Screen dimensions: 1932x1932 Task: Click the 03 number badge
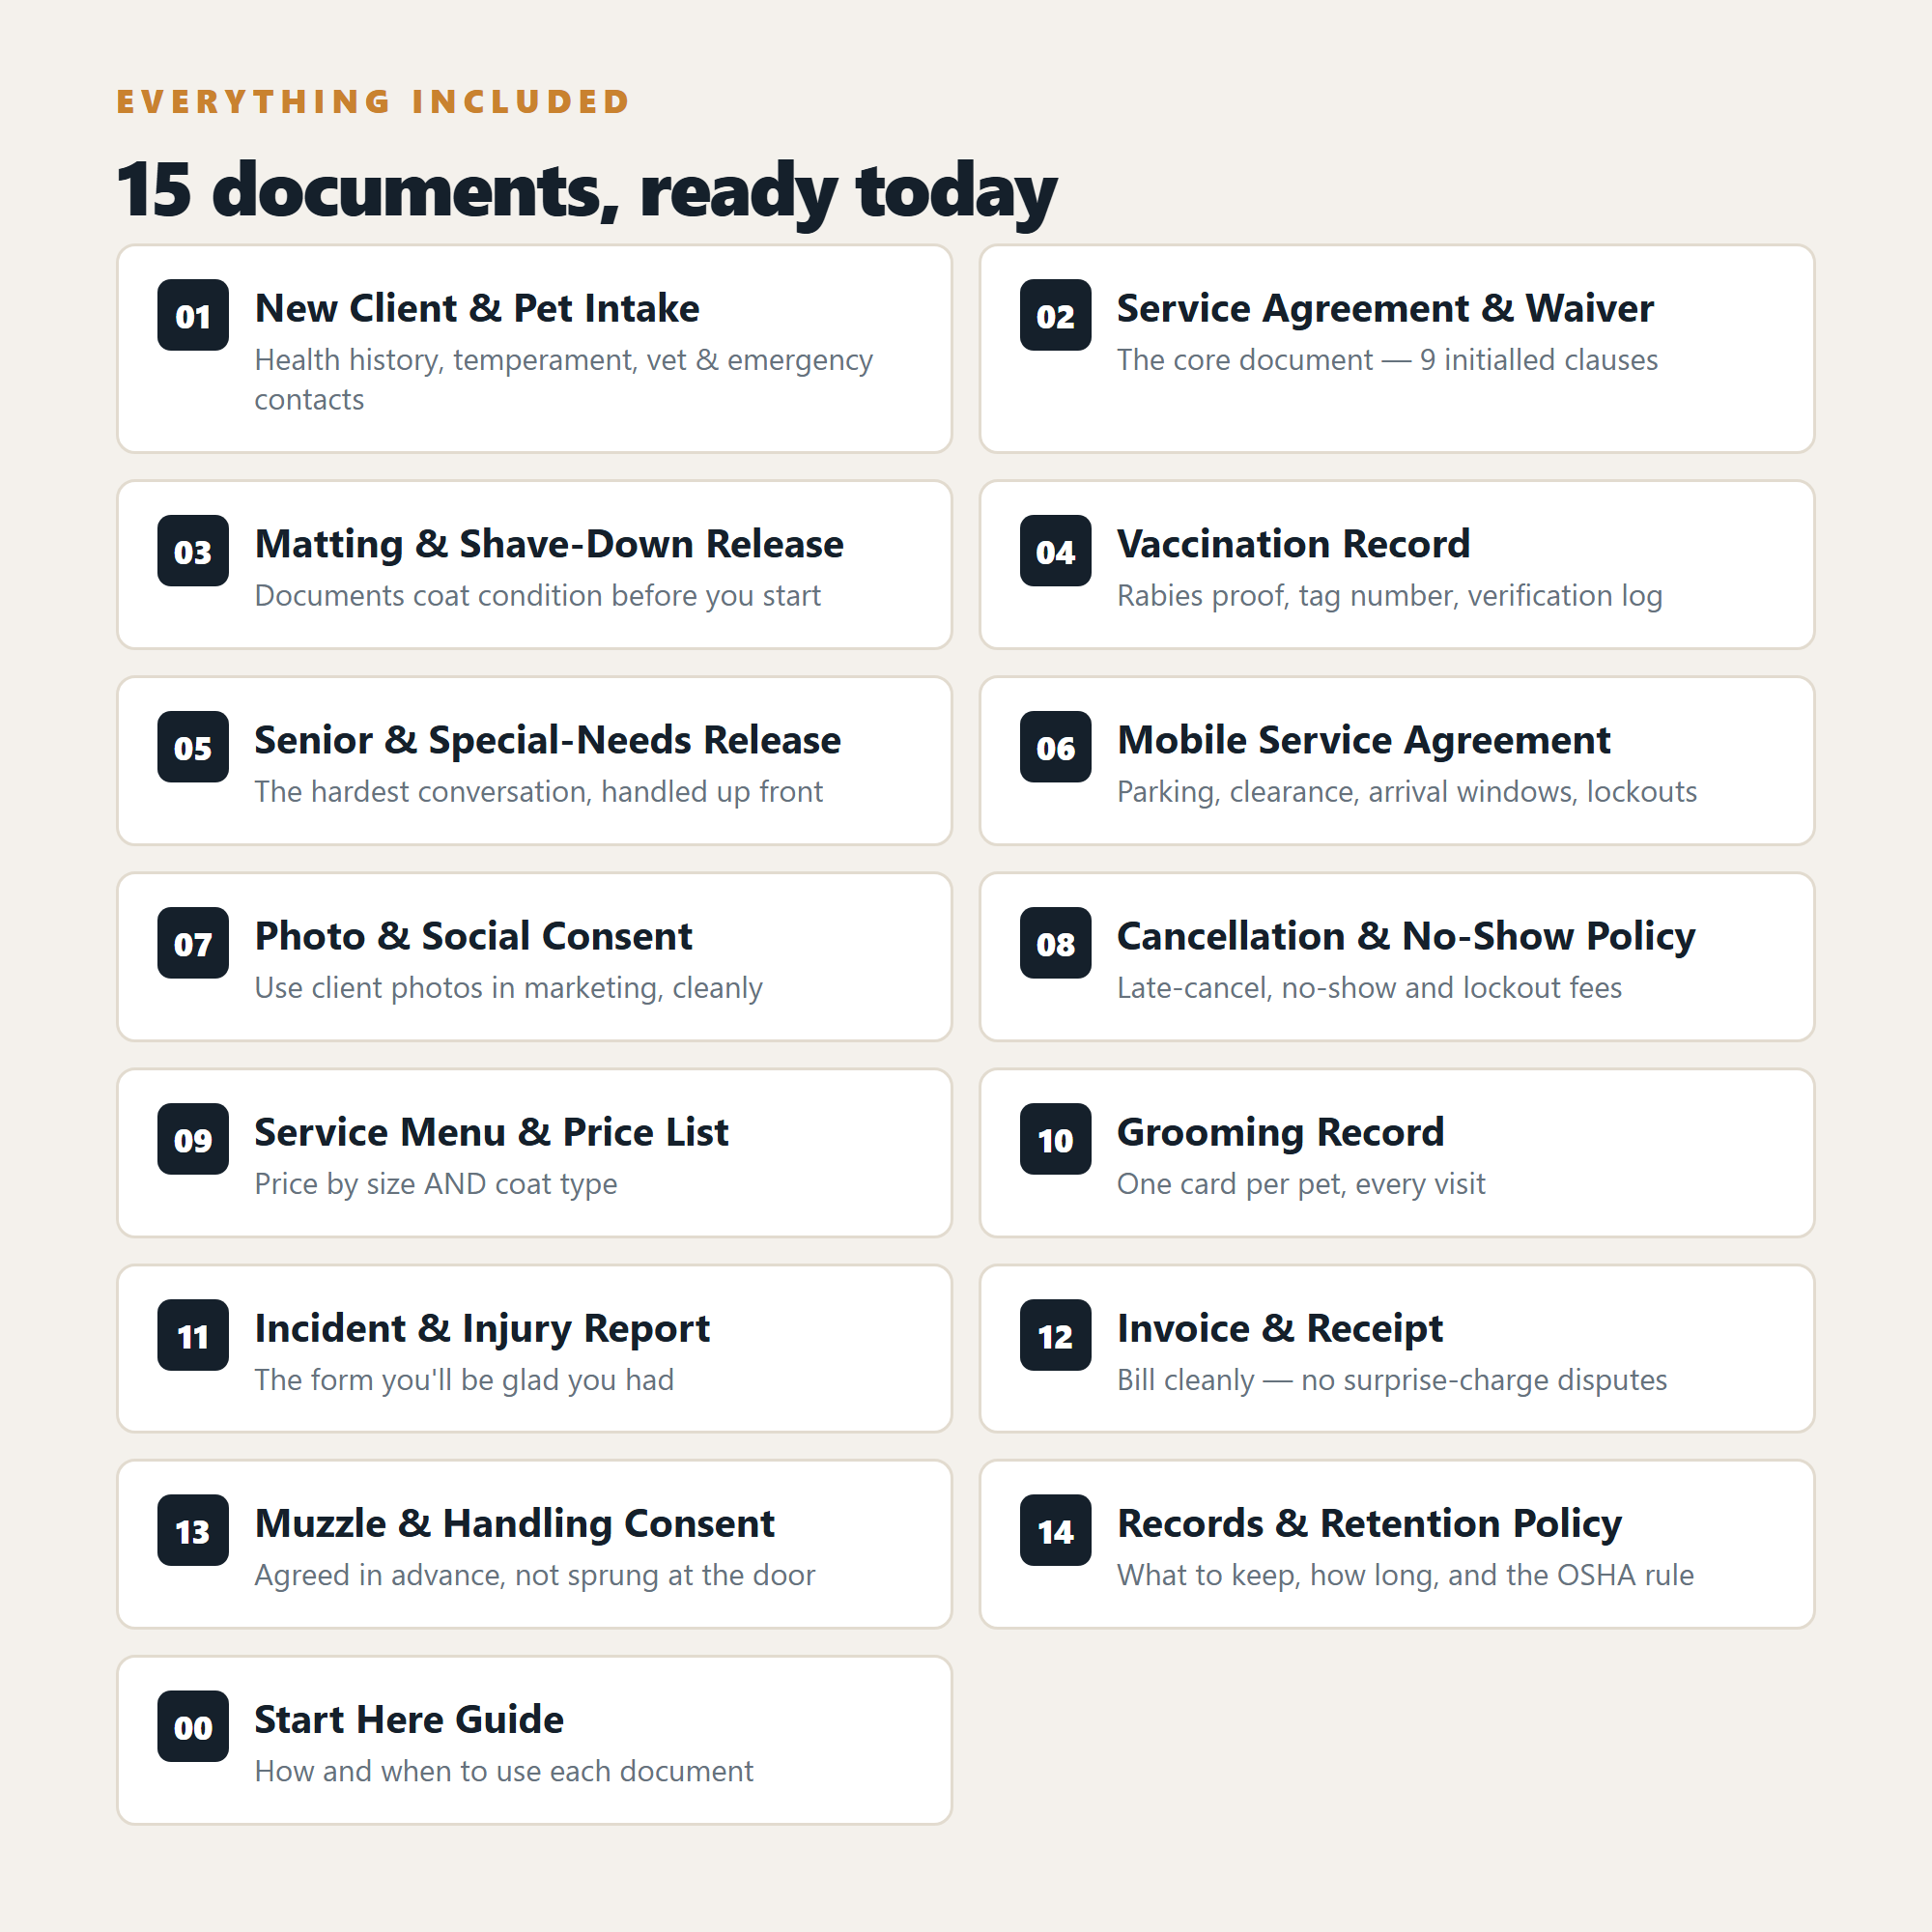193,551
